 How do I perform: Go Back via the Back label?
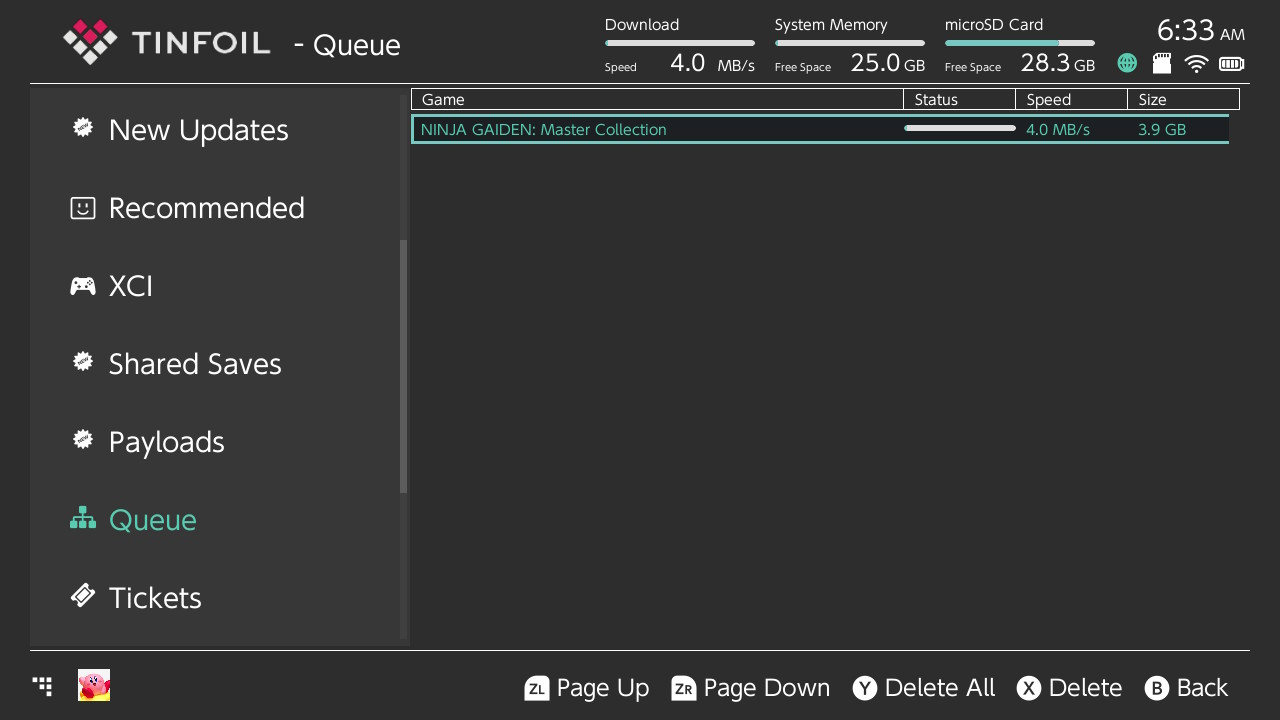pos(1202,688)
